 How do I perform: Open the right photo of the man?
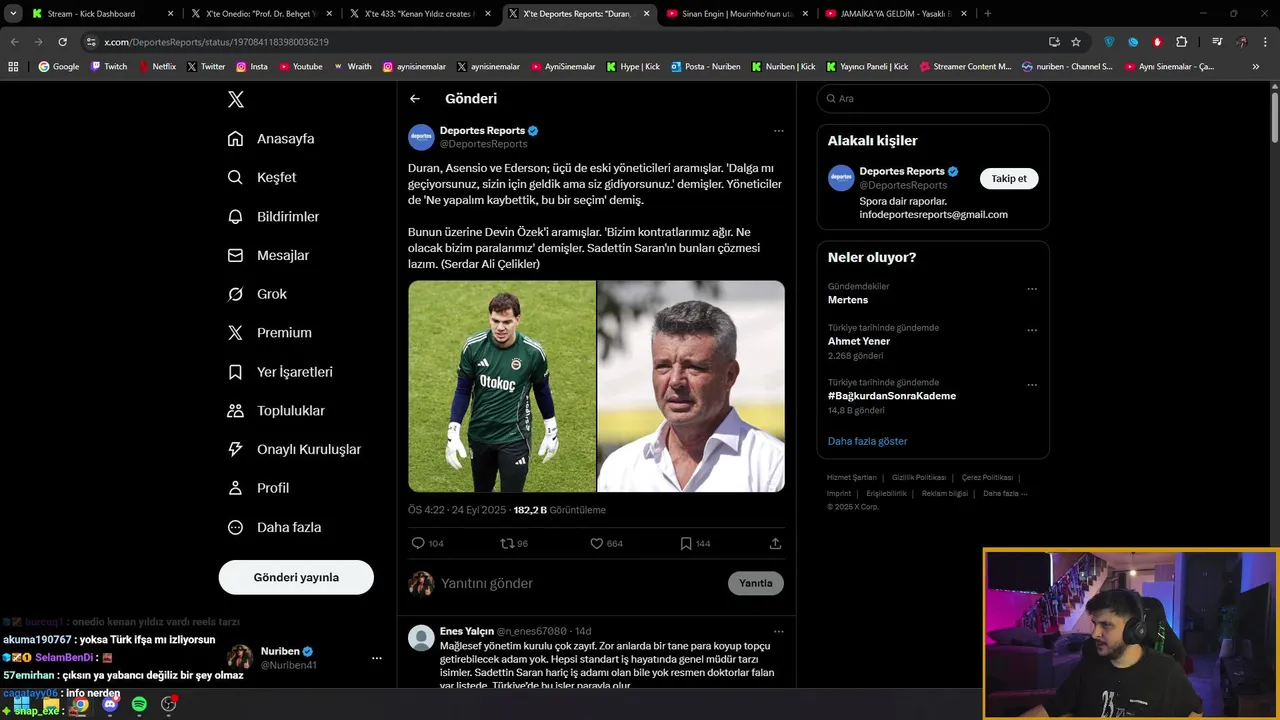691,386
